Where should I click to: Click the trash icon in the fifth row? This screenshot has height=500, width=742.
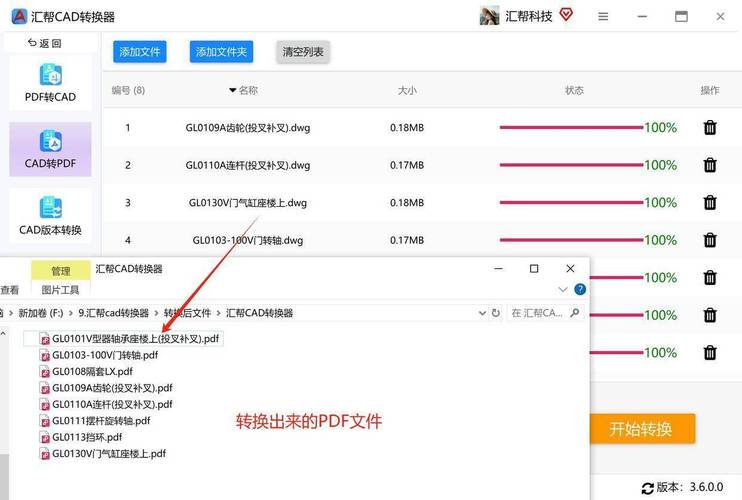click(x=710, y=278)
